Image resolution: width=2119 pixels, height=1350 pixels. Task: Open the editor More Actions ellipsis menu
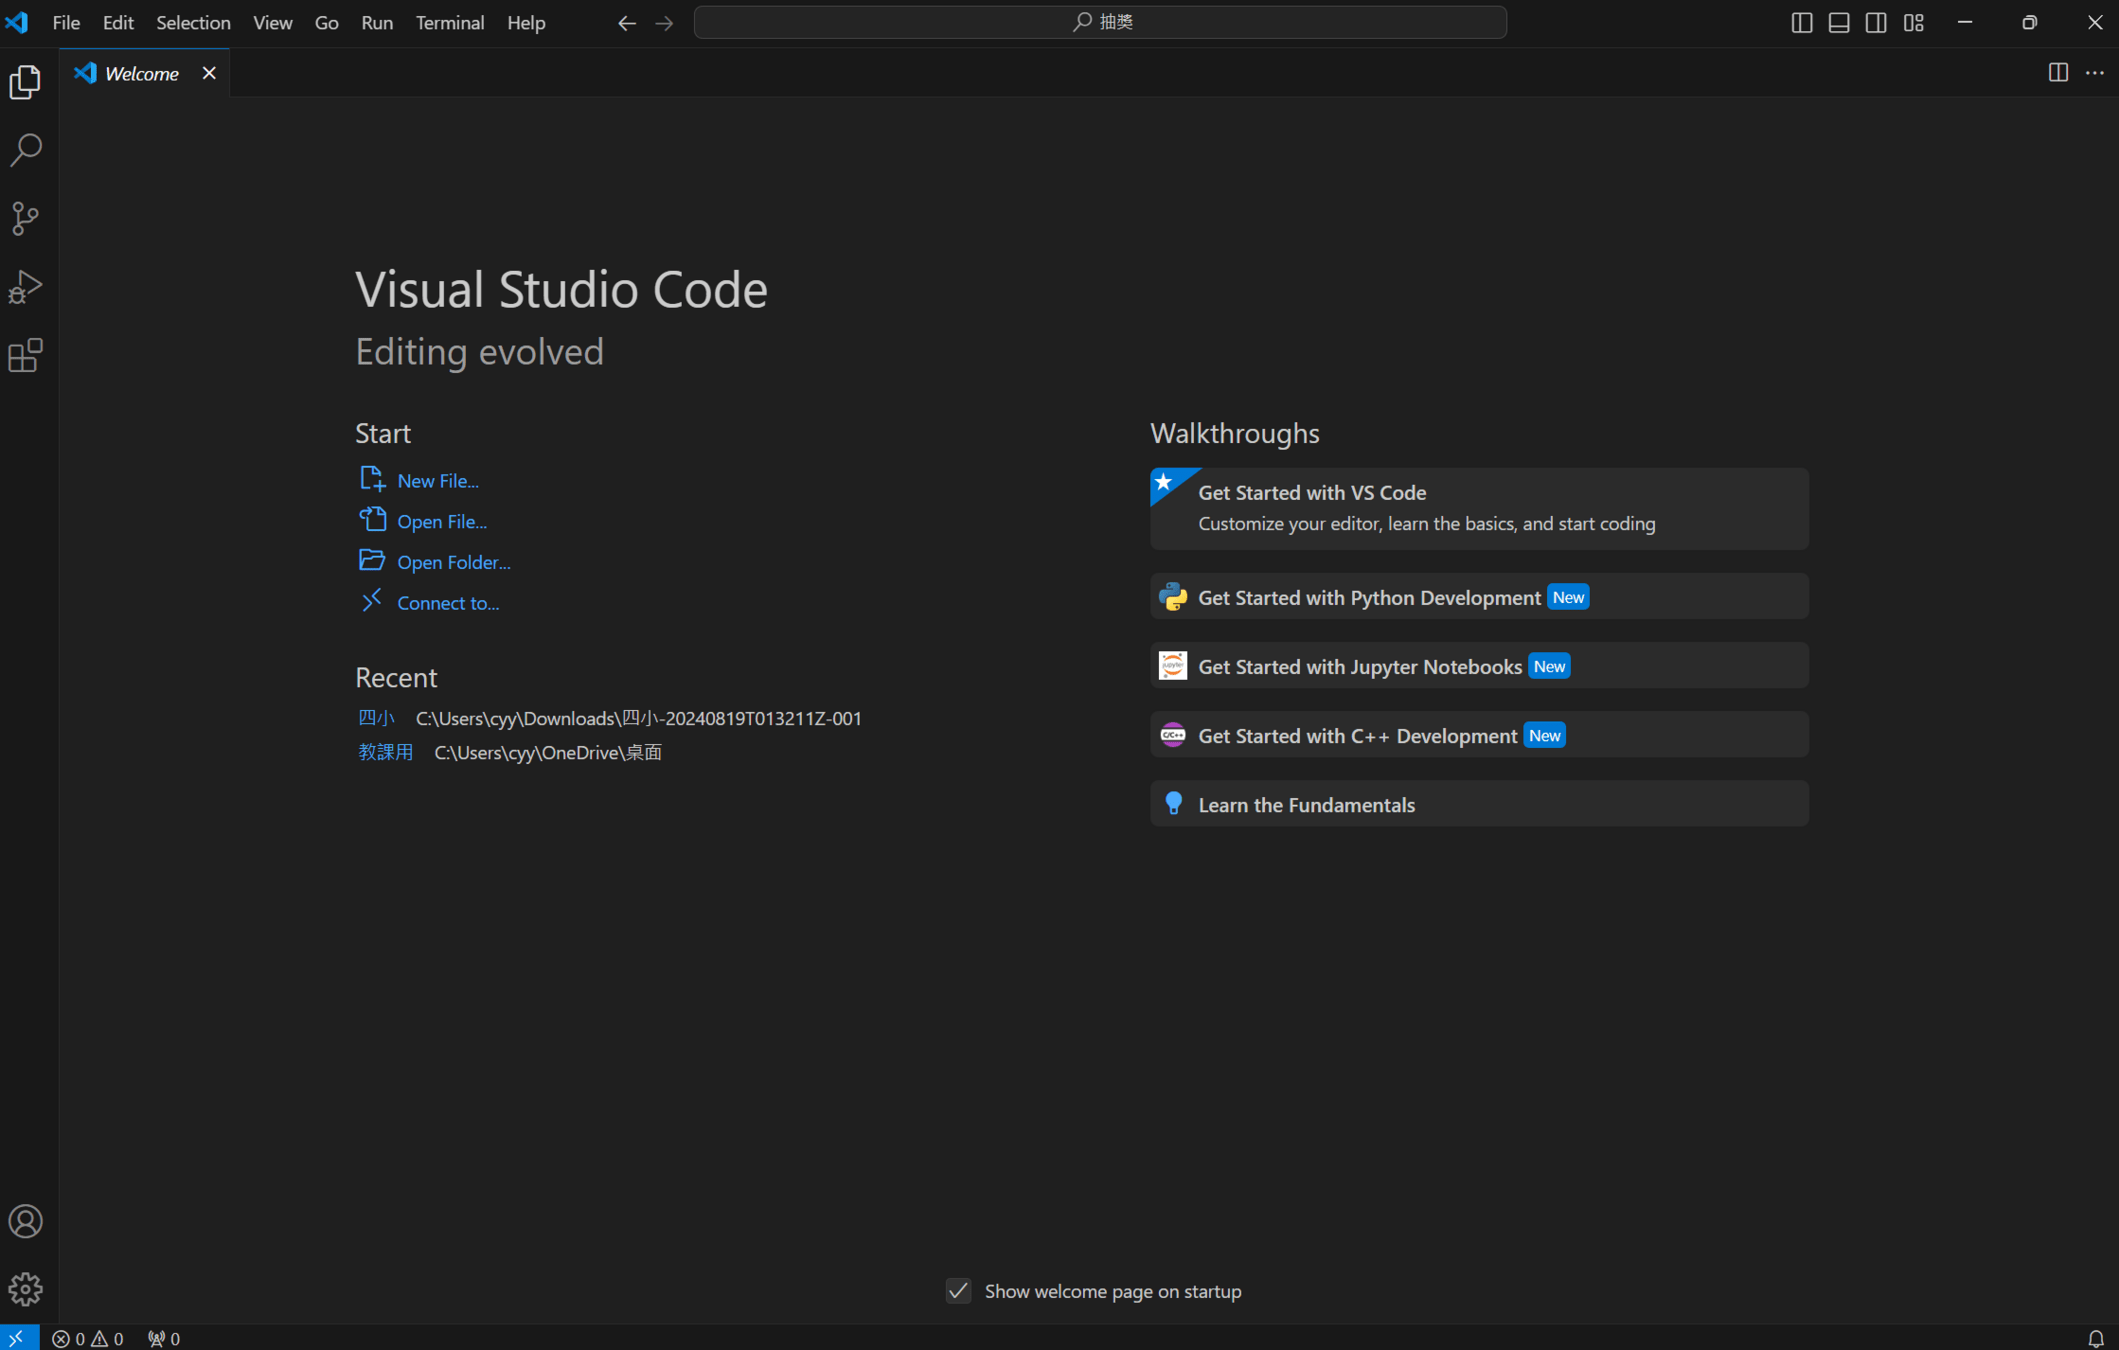[2095, 72]
